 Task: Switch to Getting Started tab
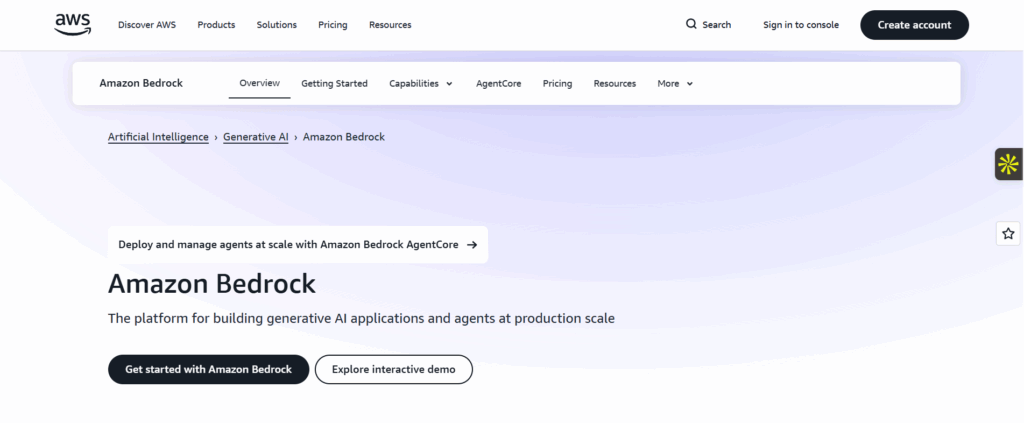coord(334,84)
